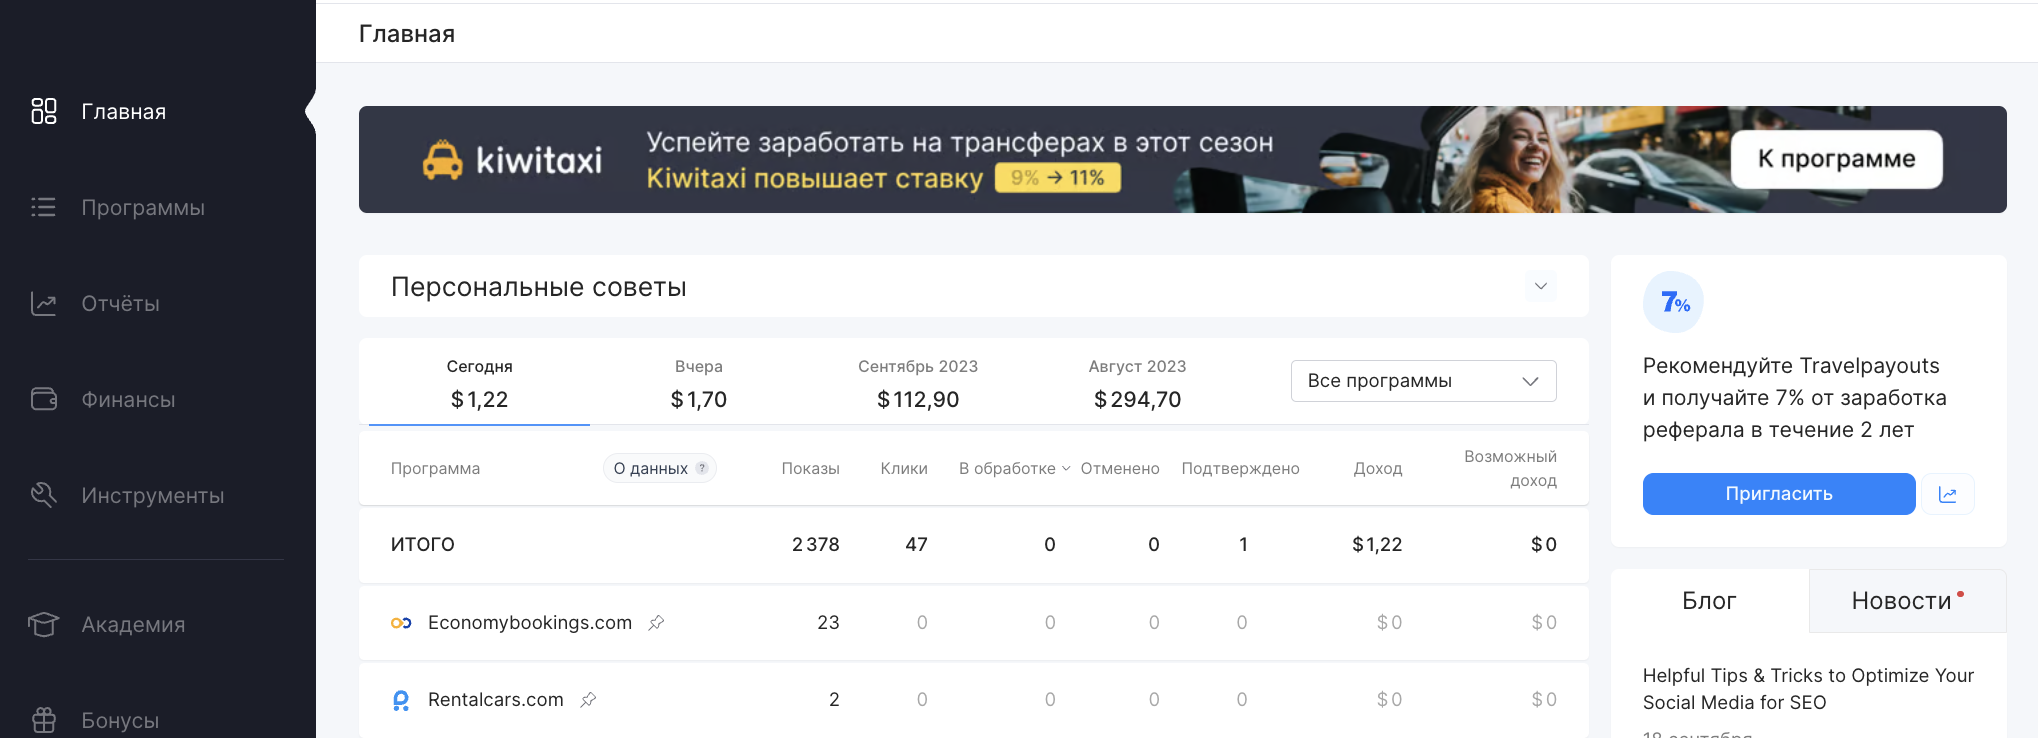
Task: Click the Rentalcars.com logo icon
Action: [x=401, y=700]
